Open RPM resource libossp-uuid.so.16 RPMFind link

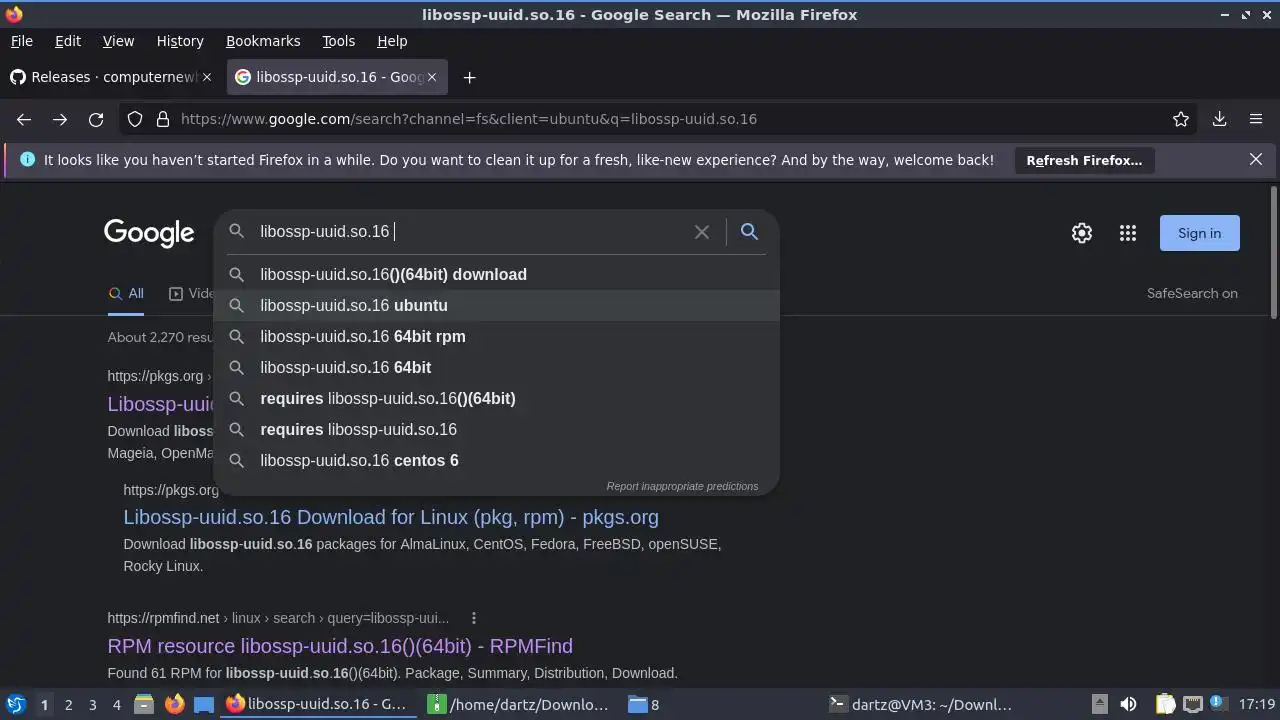(340, 646)
